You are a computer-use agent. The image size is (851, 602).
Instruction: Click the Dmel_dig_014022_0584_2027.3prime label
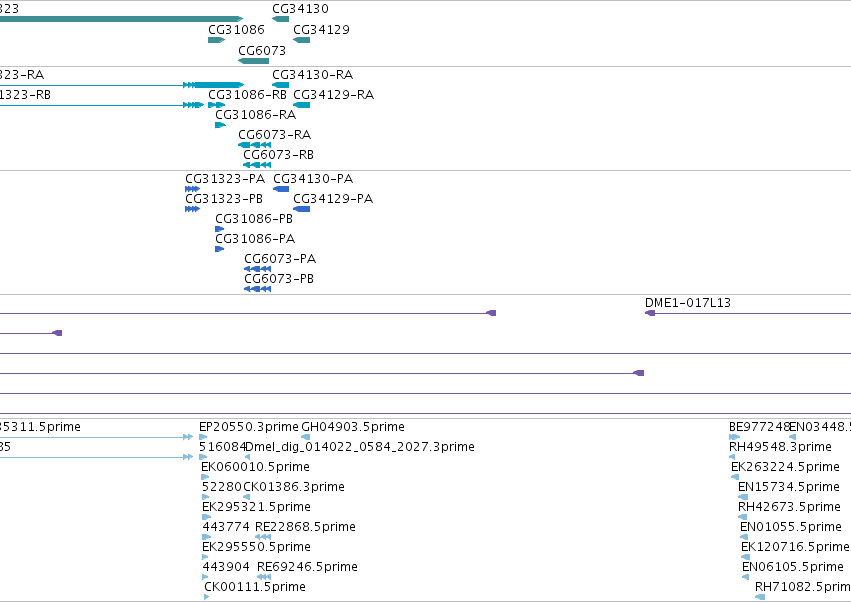pos(360,447)
